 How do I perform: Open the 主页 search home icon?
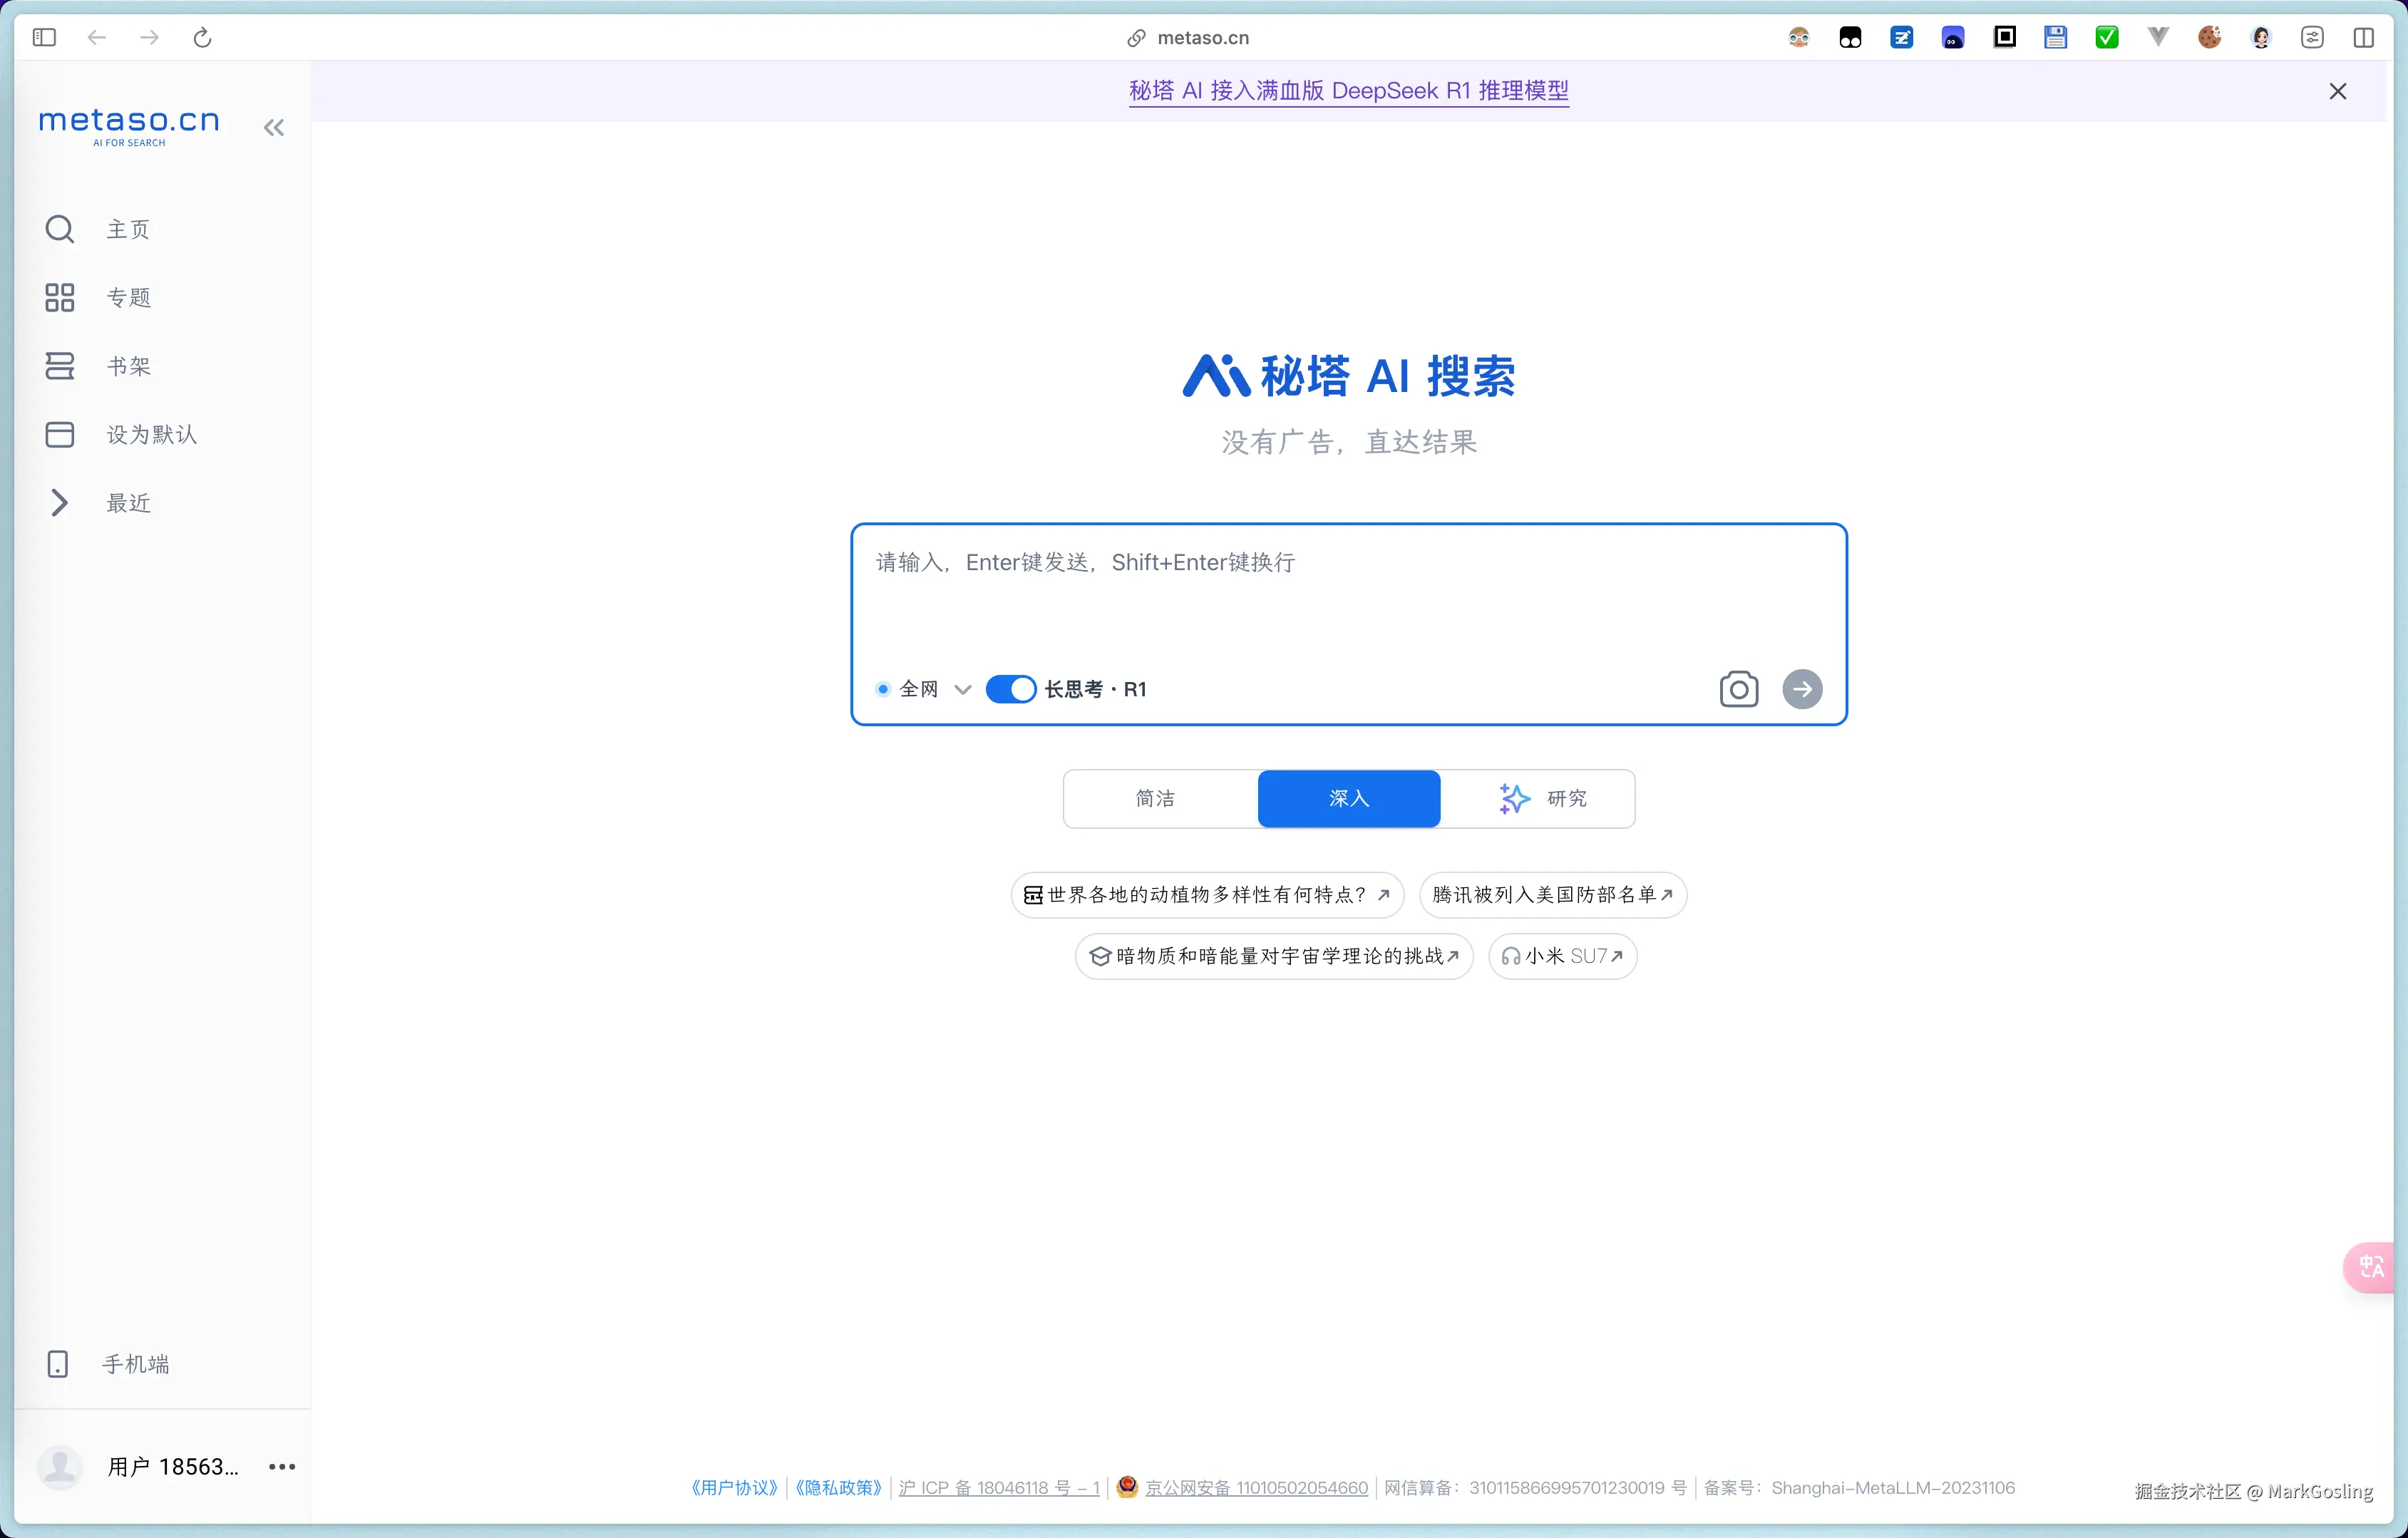click(x=60, y=229)
